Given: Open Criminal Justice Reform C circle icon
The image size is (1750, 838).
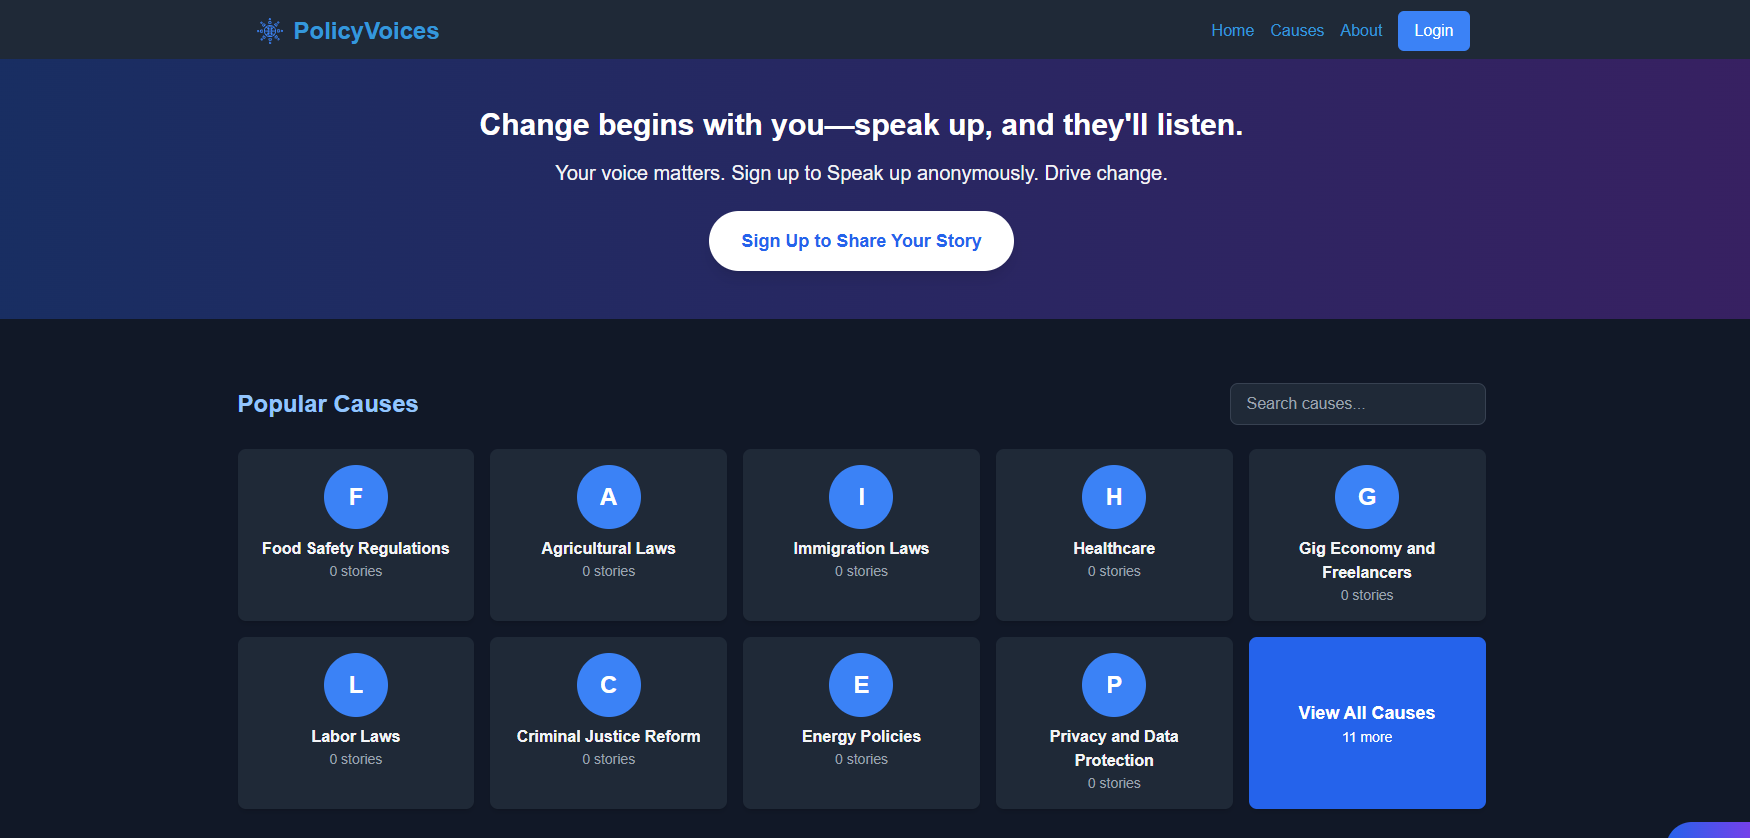Looking at the screenshot, I should pos(608,685).
